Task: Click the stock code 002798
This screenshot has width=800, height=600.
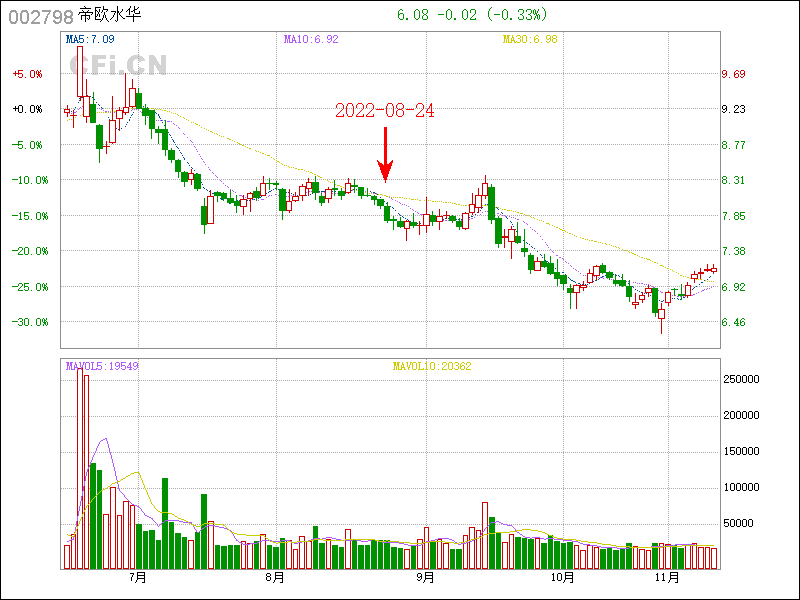Action: click(x=41, y=16)
